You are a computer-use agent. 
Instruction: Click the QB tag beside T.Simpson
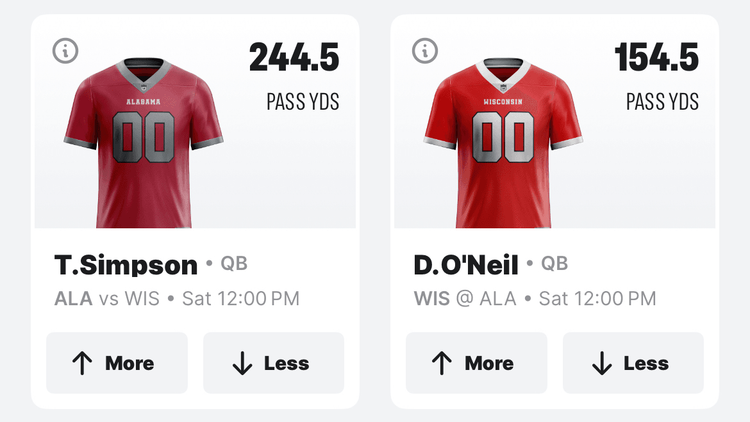tap(234, 264)
